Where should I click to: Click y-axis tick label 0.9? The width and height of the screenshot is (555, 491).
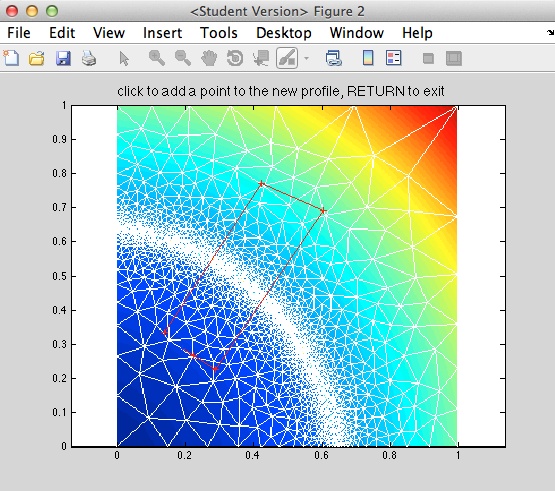59,139
